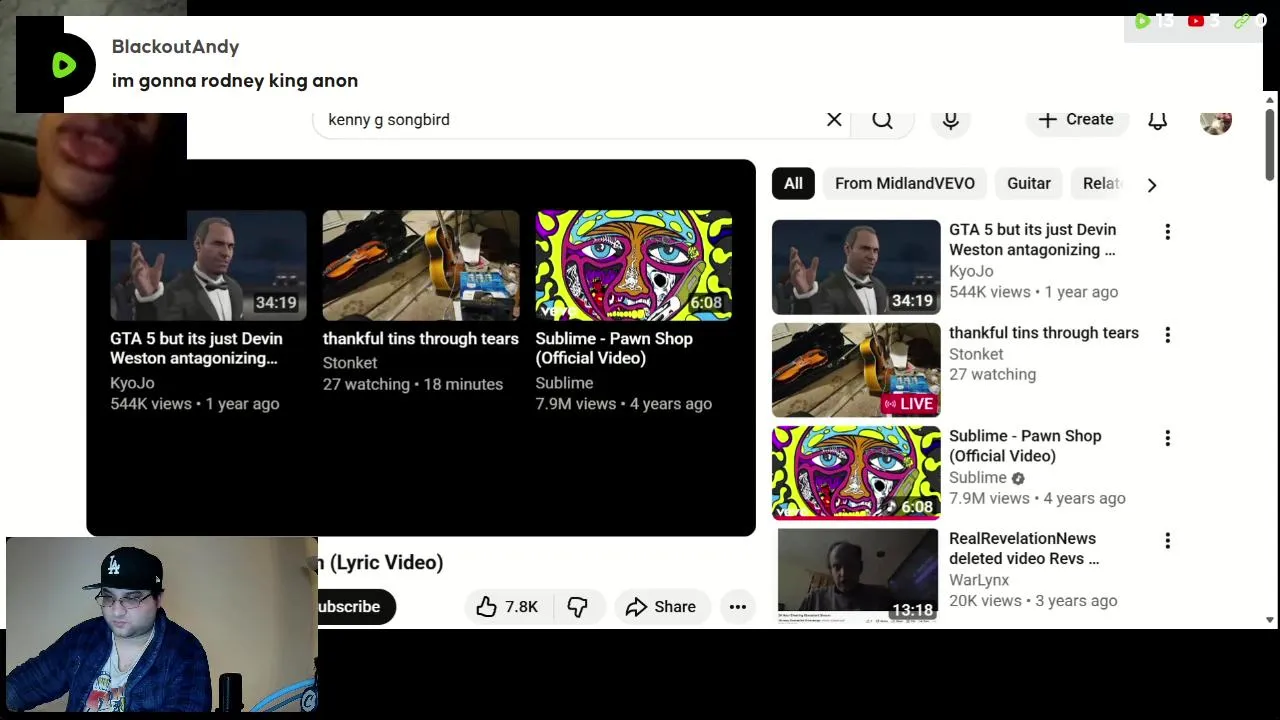Select the Related filter chip
This screenshot has height=720, width=1280.
(x=1101, y=184)
